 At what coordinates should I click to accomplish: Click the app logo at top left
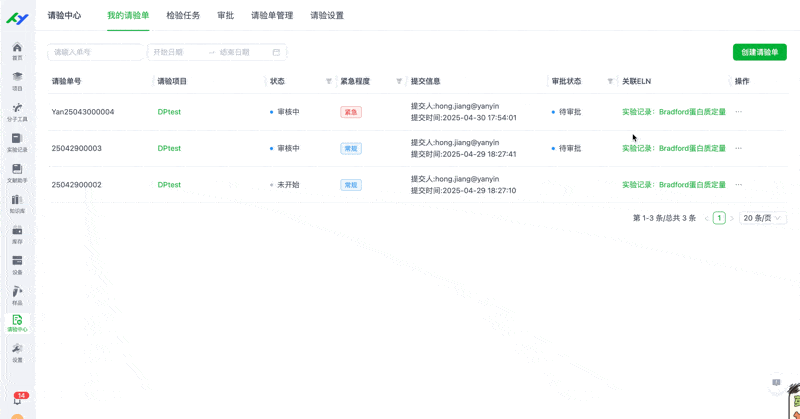click(17, 19)
